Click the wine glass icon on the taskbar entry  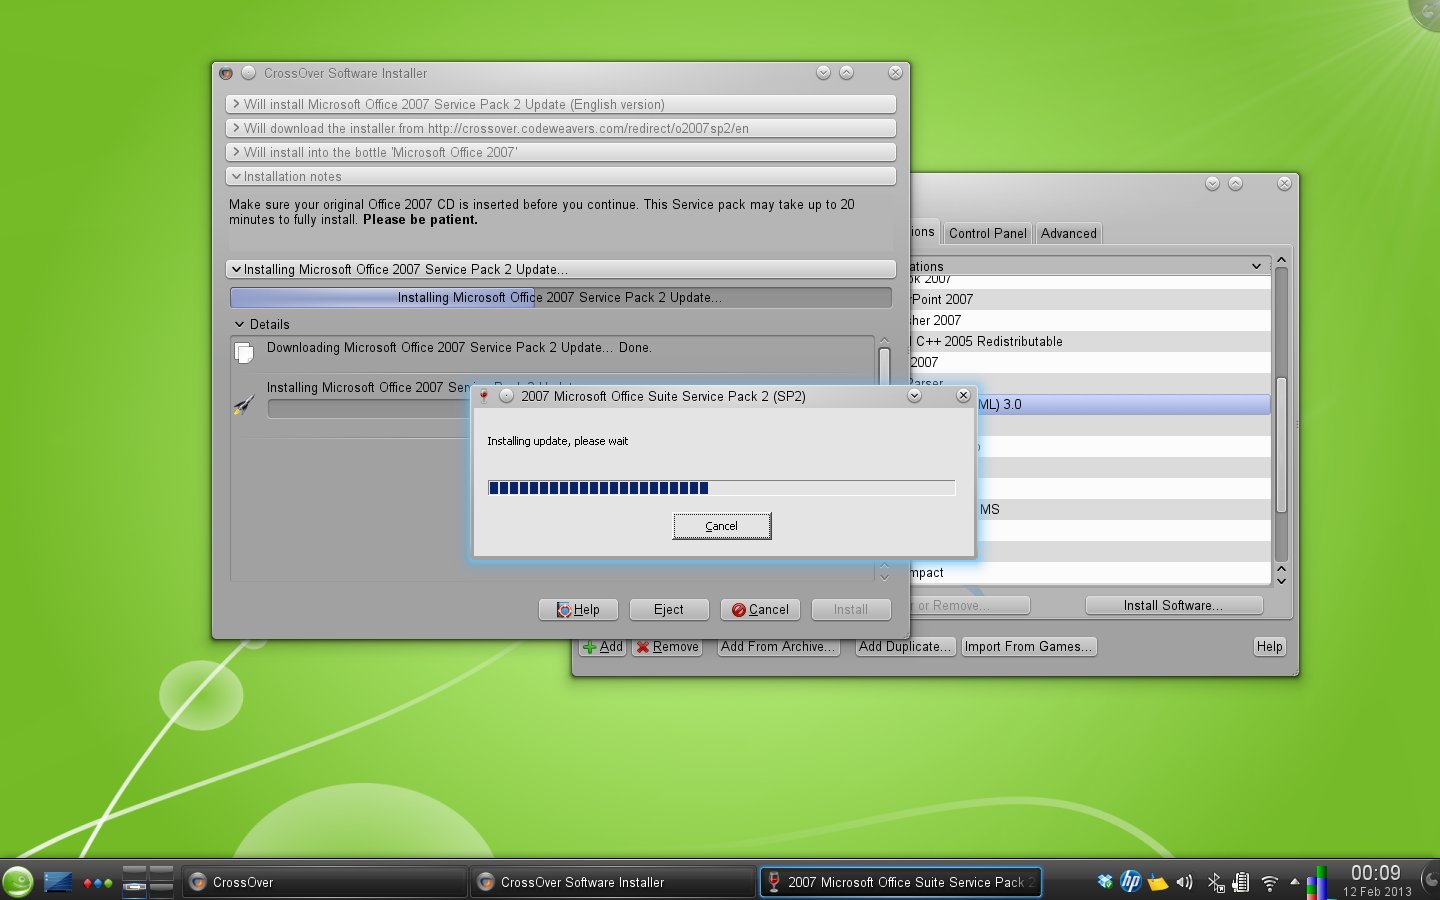773,882
